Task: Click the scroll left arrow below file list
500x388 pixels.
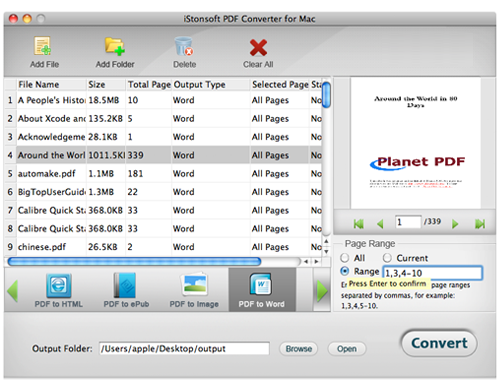Action: pos(306,262)
